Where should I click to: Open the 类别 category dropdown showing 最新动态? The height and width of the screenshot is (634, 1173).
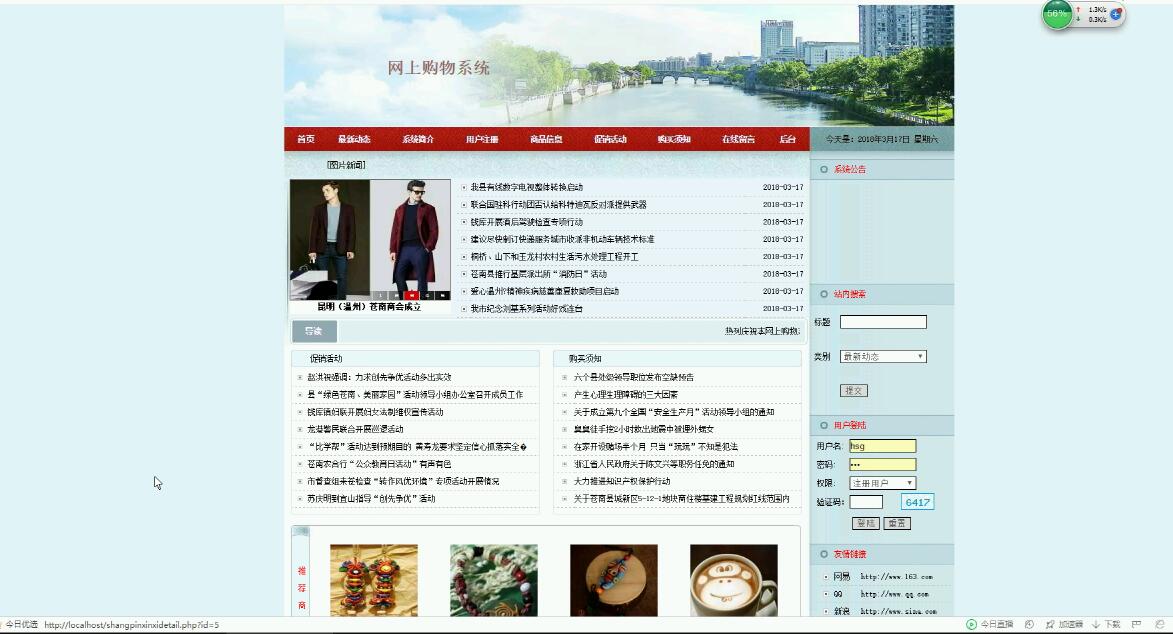(x=883, y=356)
